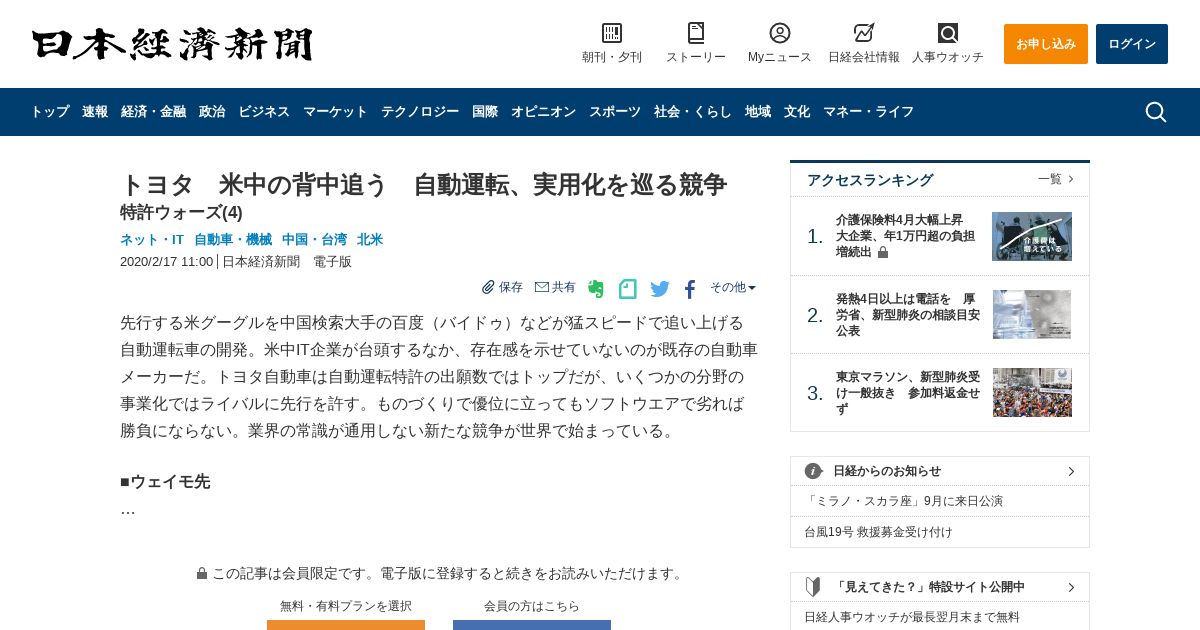Share article to Evernote elephant icon
1200x630 pixels.
596,289
